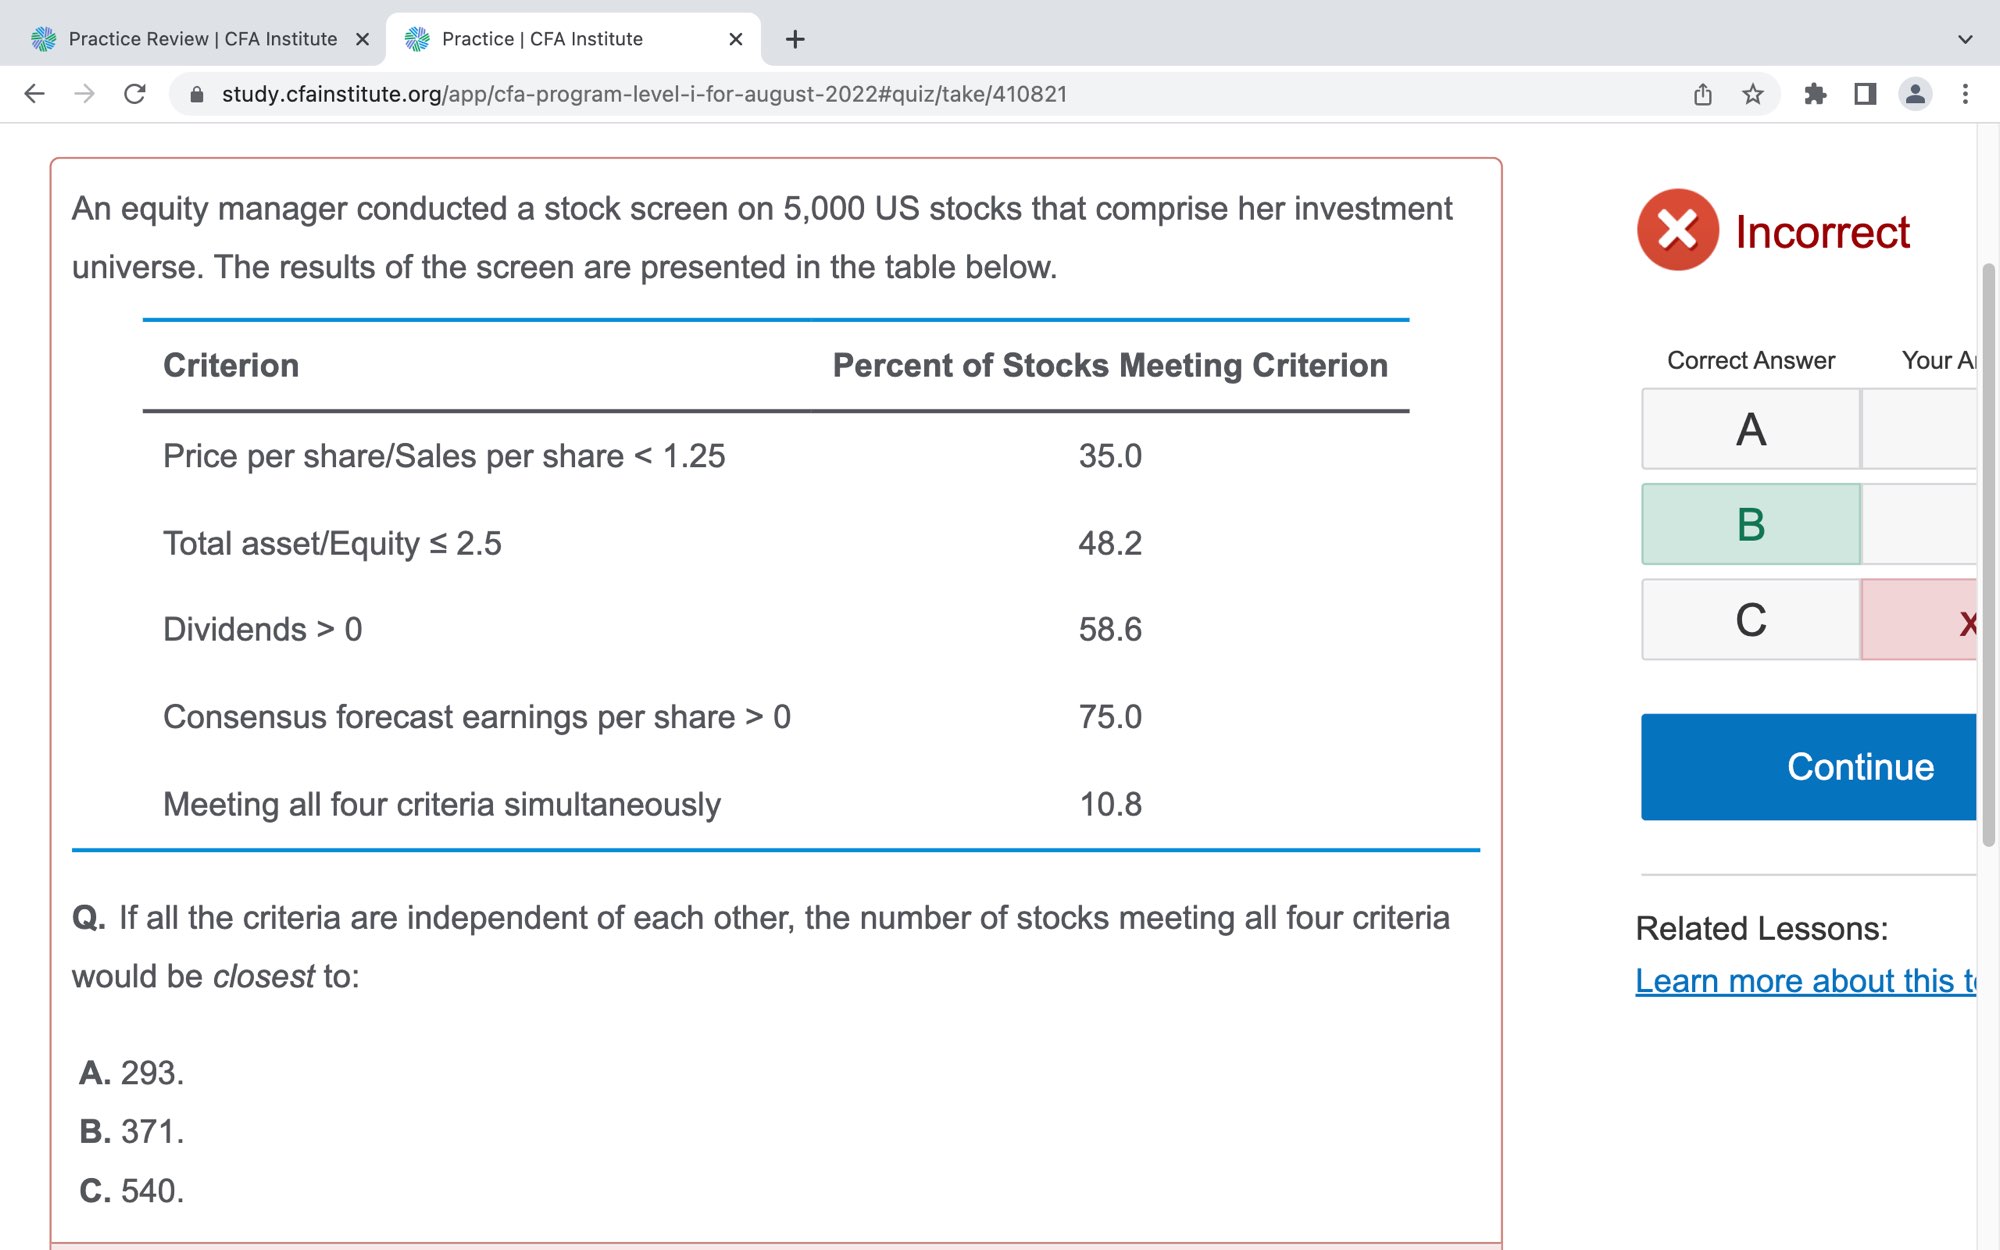Screen dimensions: 2000x1250
Task: Open the extensions puzzle icon
Action: click(x=1815, y=94)
